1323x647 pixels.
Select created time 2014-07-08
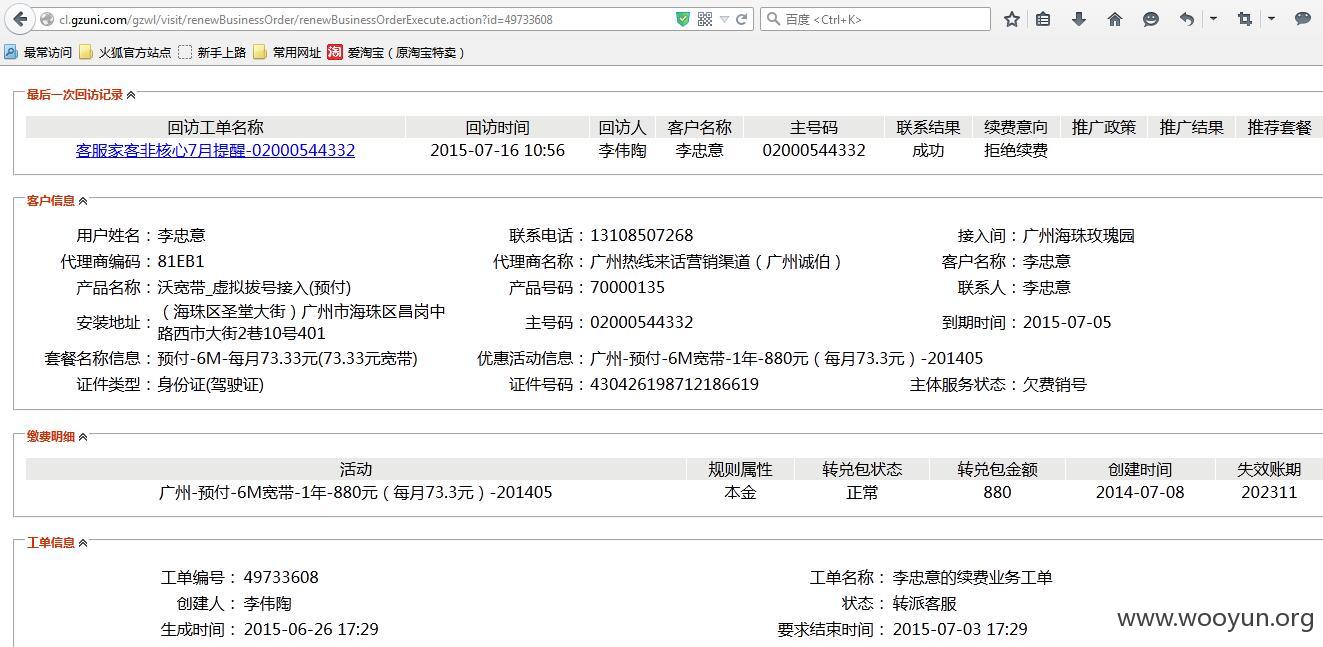[1140, 492]
